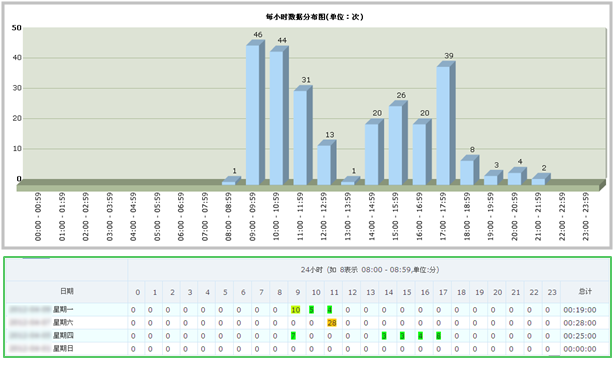Click the 07:00 - 07:59 axis label
Screen dimensions: 615x365
point(205,216)
